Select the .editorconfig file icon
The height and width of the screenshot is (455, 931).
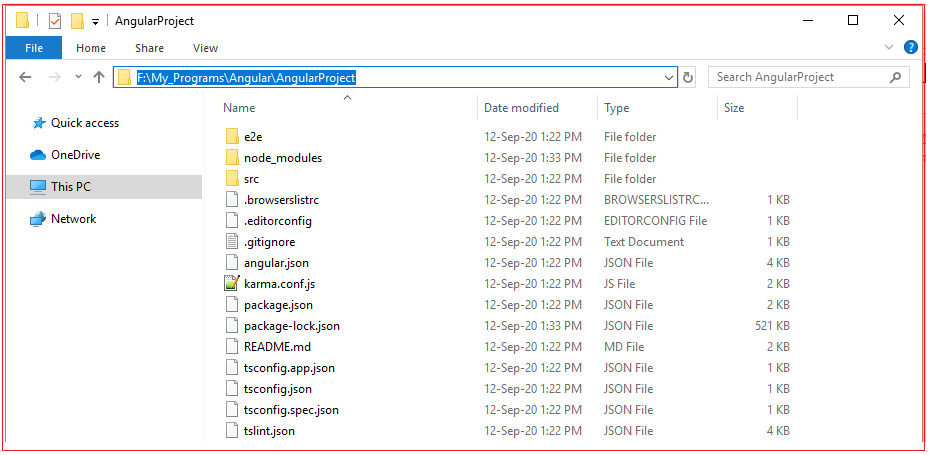pos(232,221)
